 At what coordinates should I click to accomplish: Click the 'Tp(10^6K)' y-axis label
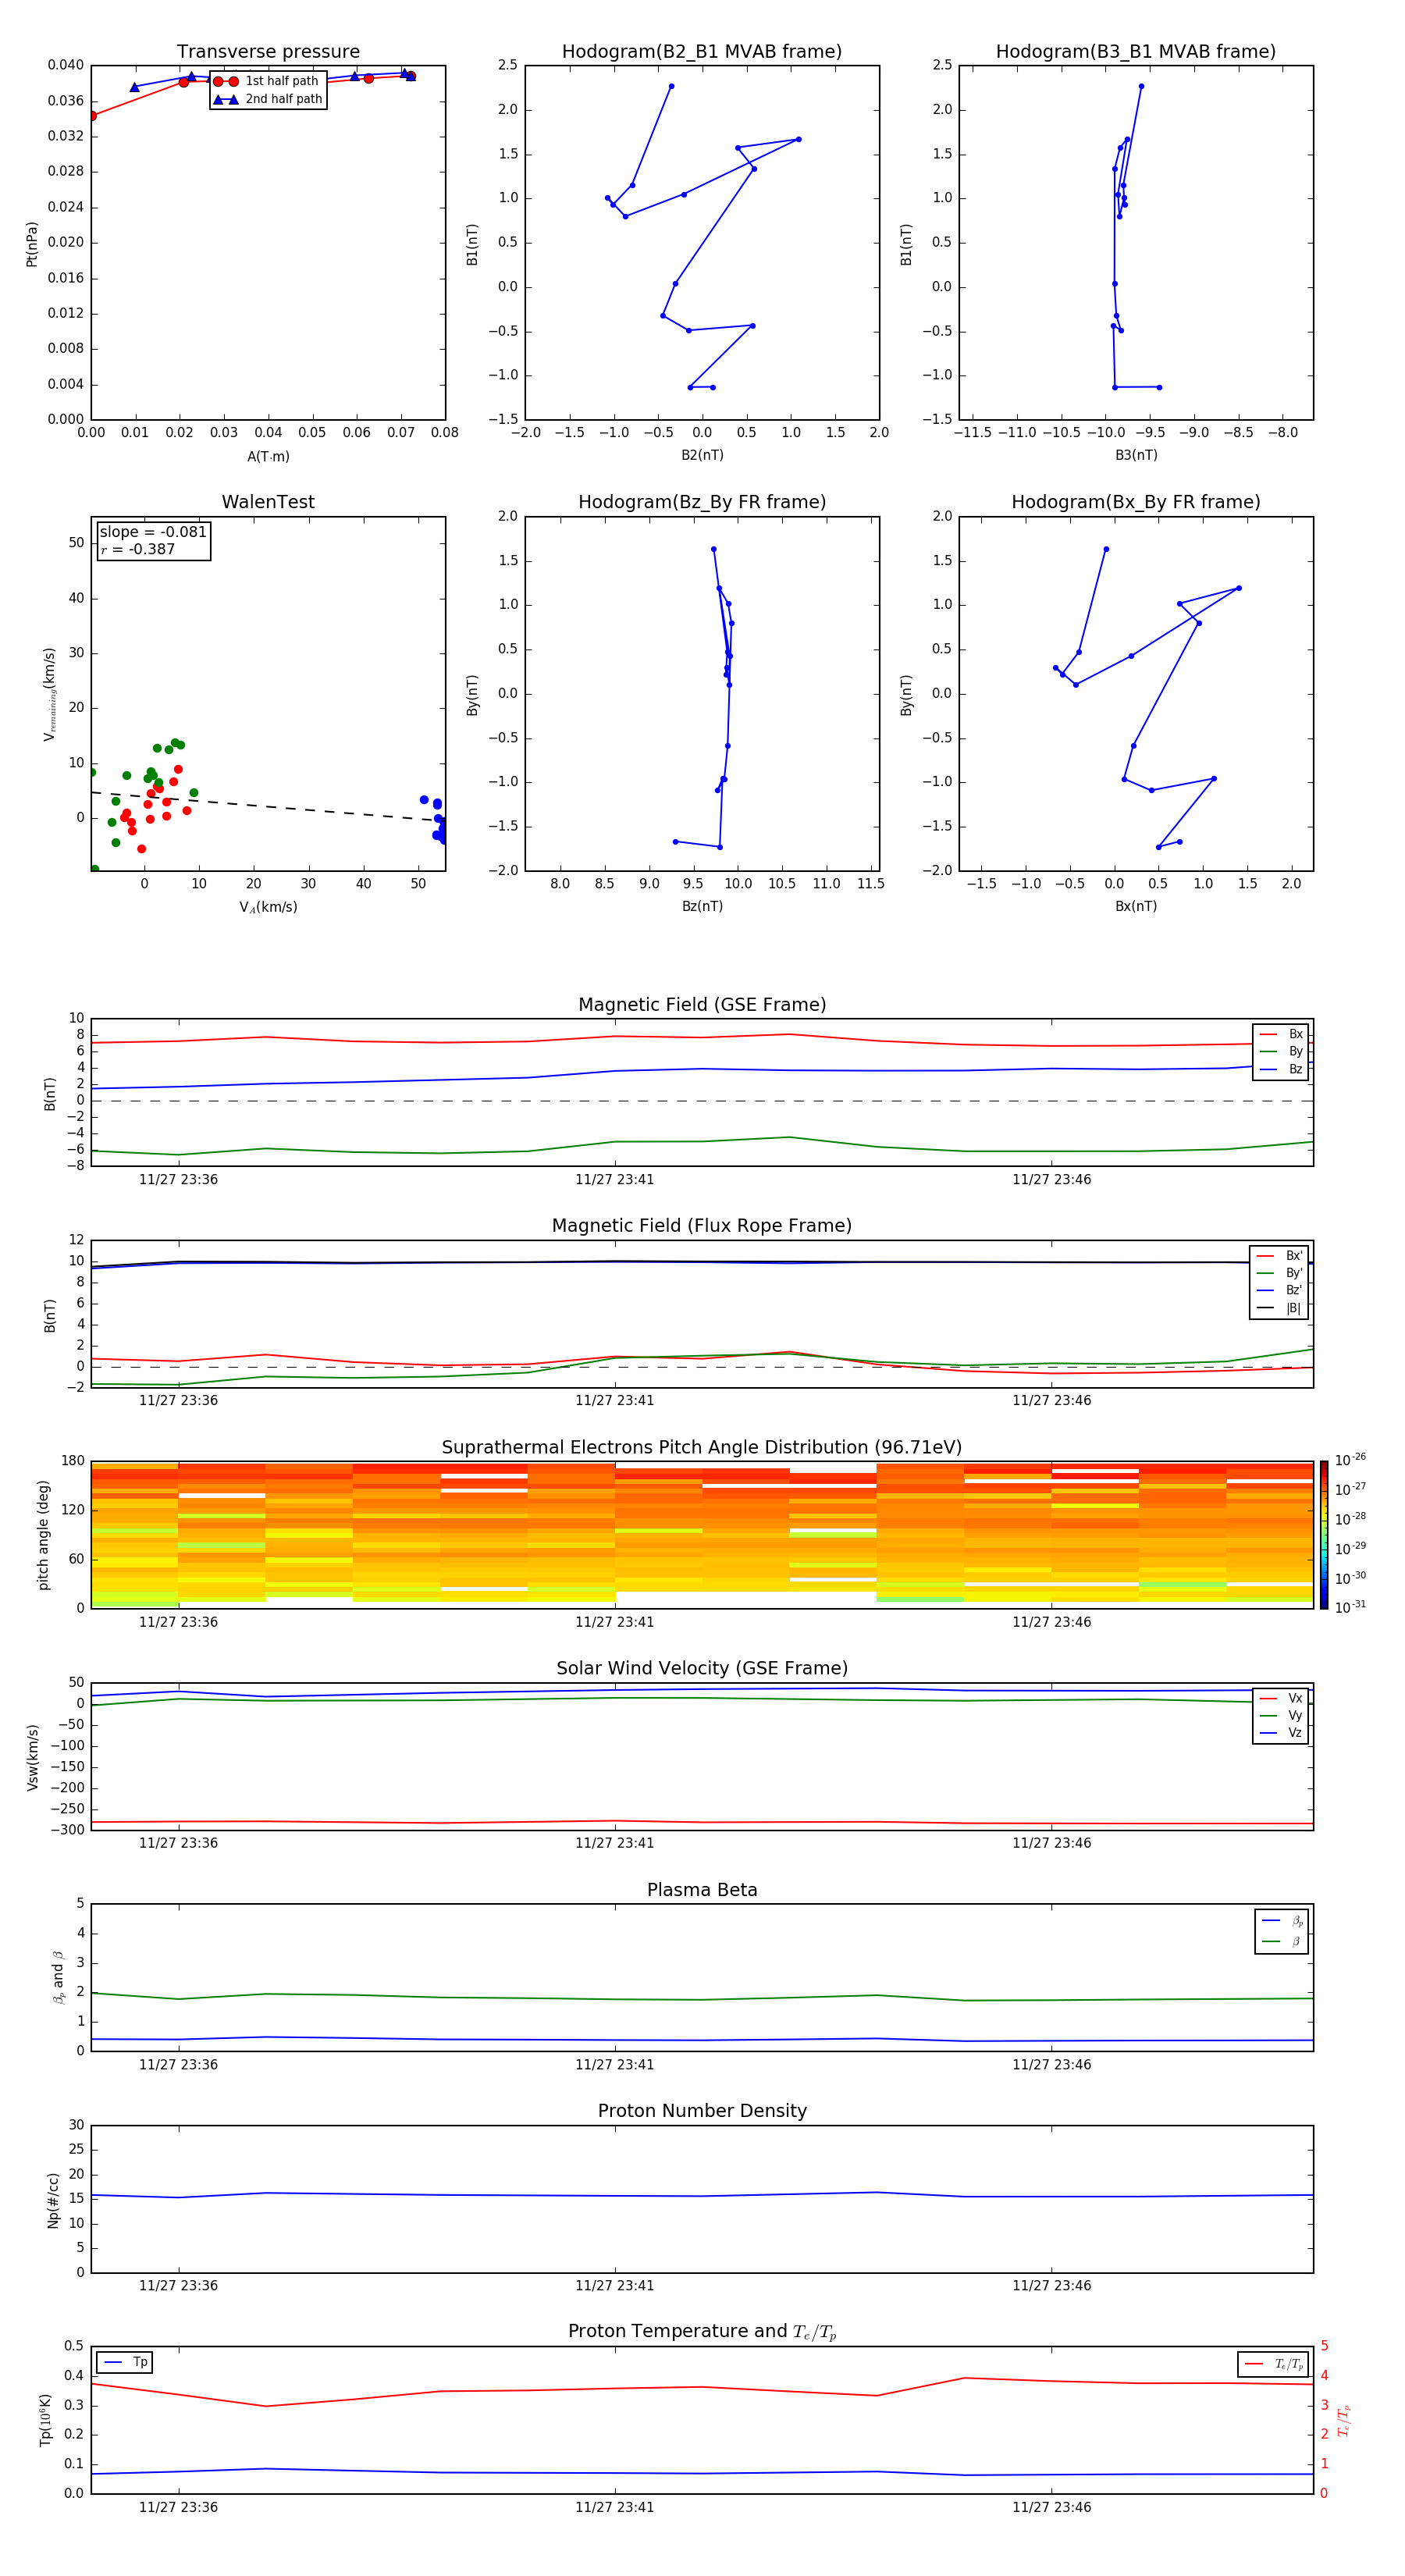(x=45, y=2421)
